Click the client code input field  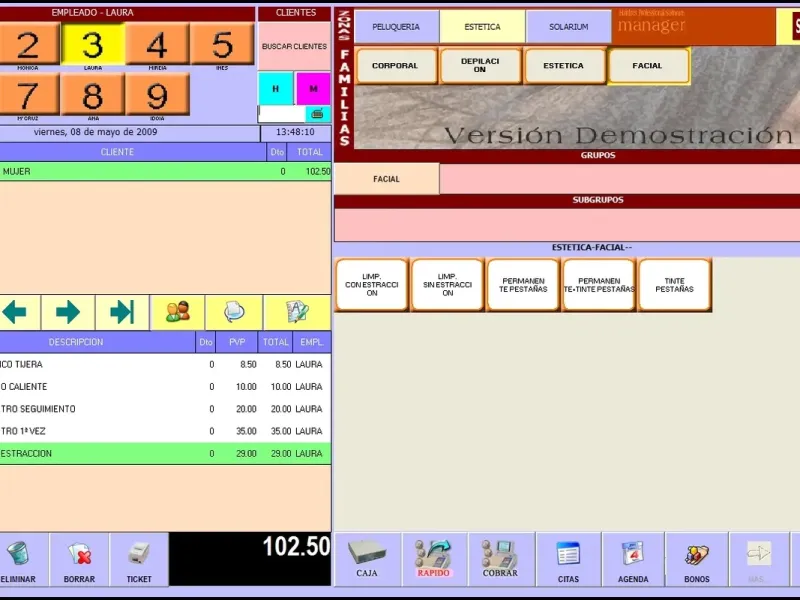(x=282, y=114)
